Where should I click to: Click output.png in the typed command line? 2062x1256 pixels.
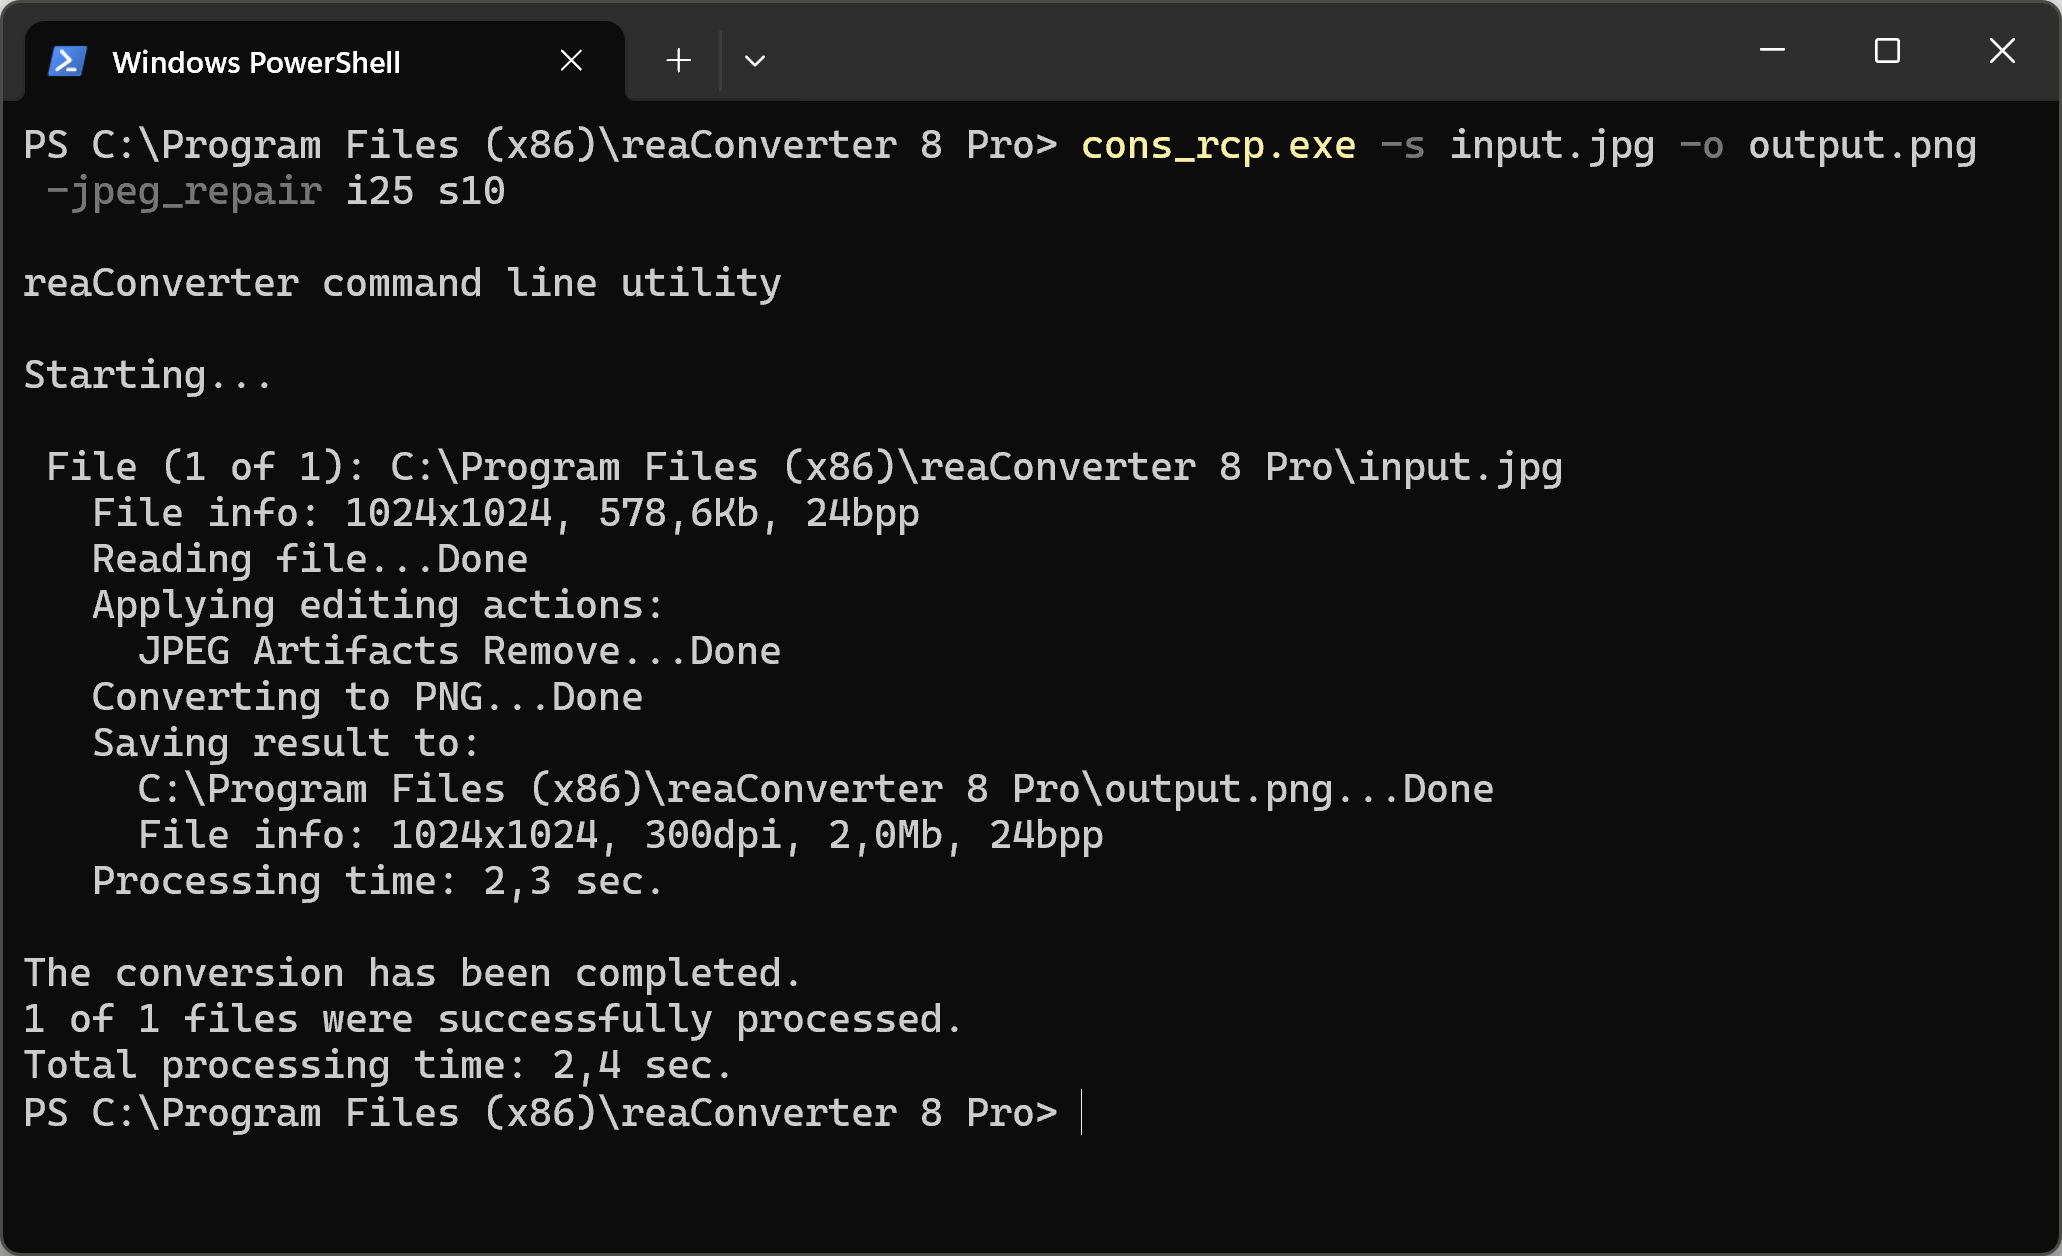coord(1861,146)
